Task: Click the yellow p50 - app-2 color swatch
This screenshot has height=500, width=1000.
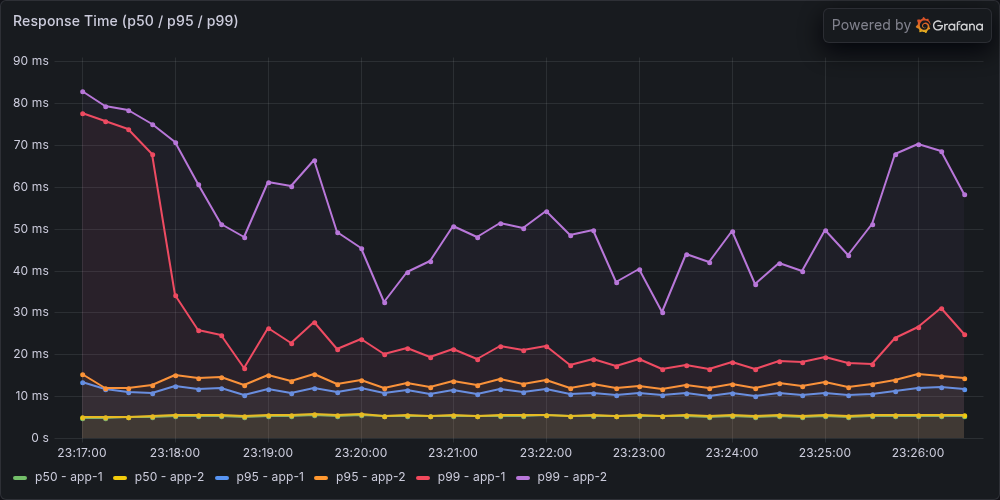Action: point(120,477)
